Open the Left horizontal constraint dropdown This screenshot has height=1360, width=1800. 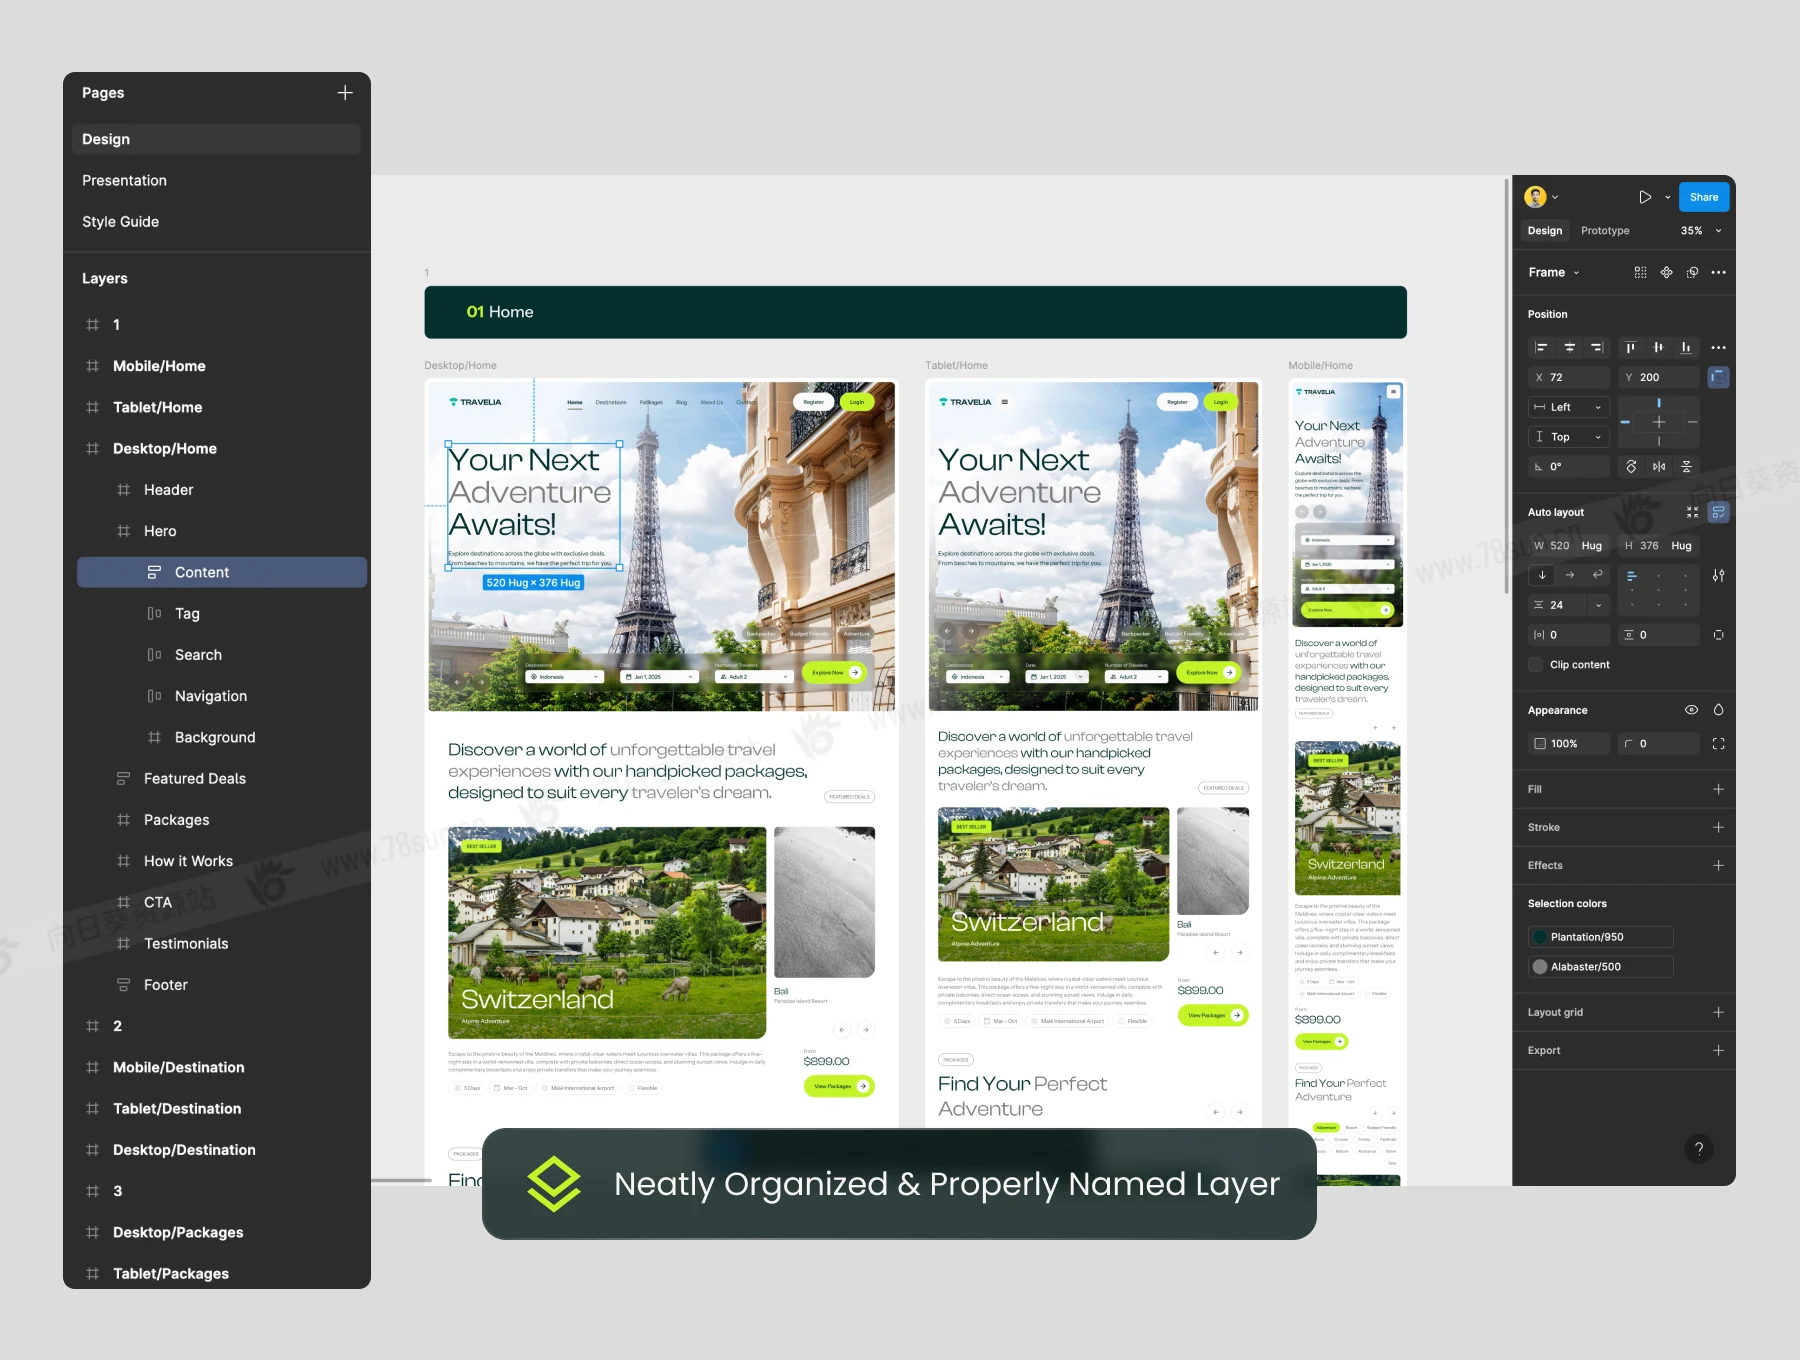tap(1568, 408)
